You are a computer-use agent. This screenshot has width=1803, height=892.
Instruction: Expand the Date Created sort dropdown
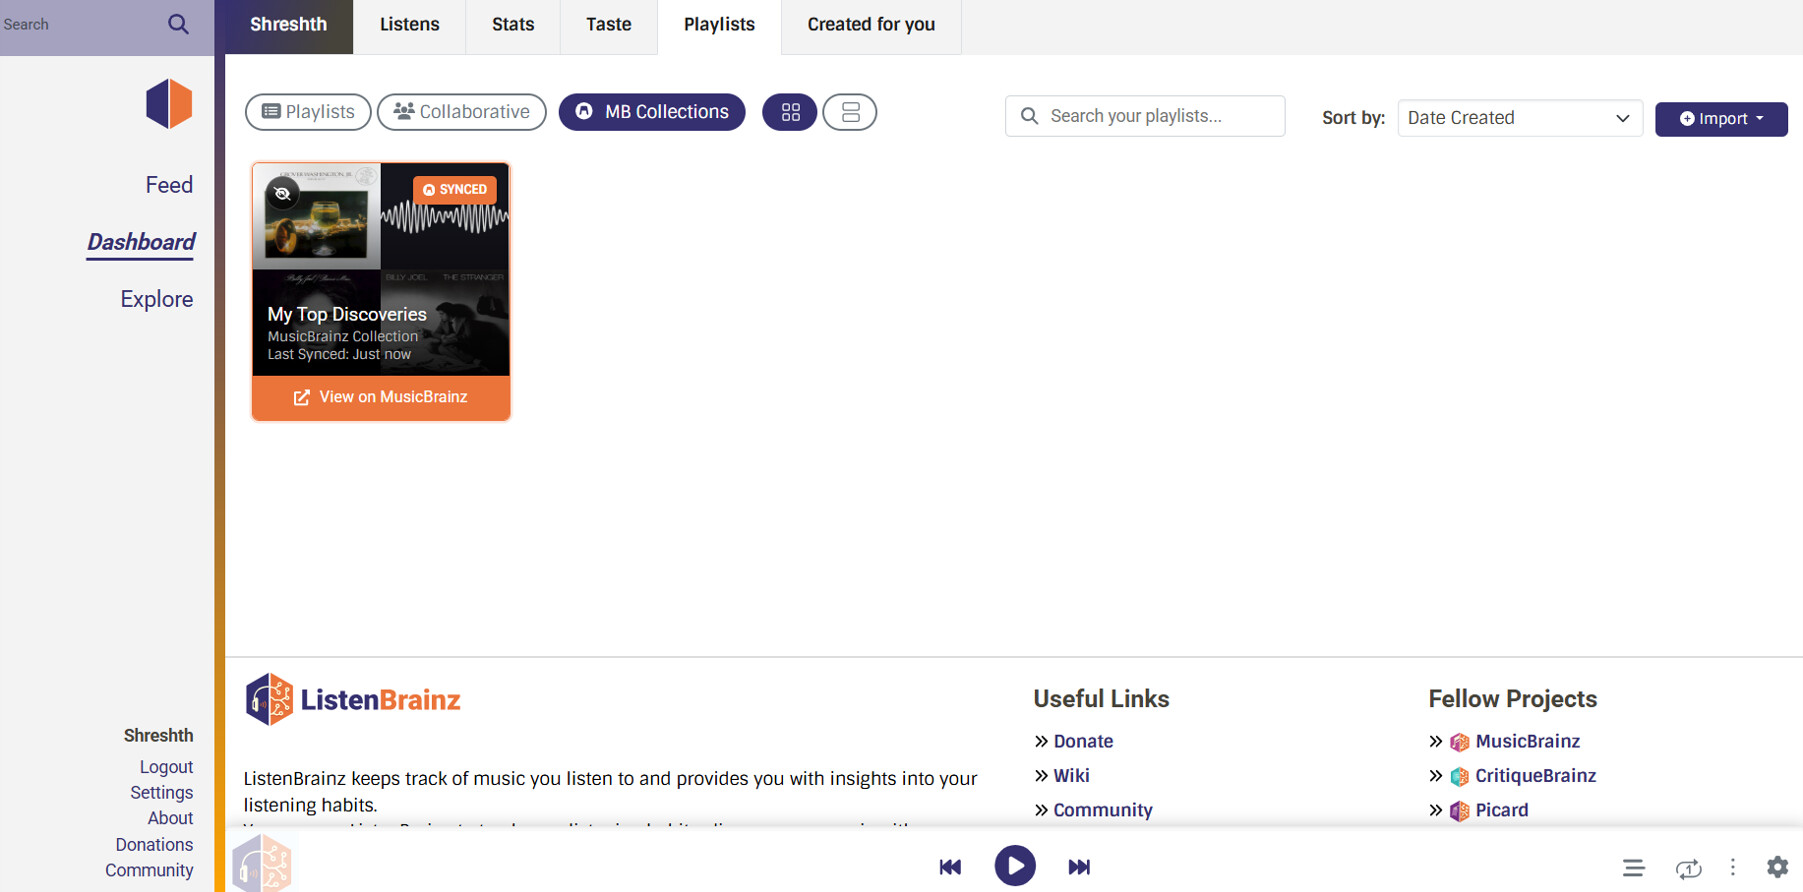1520,118
